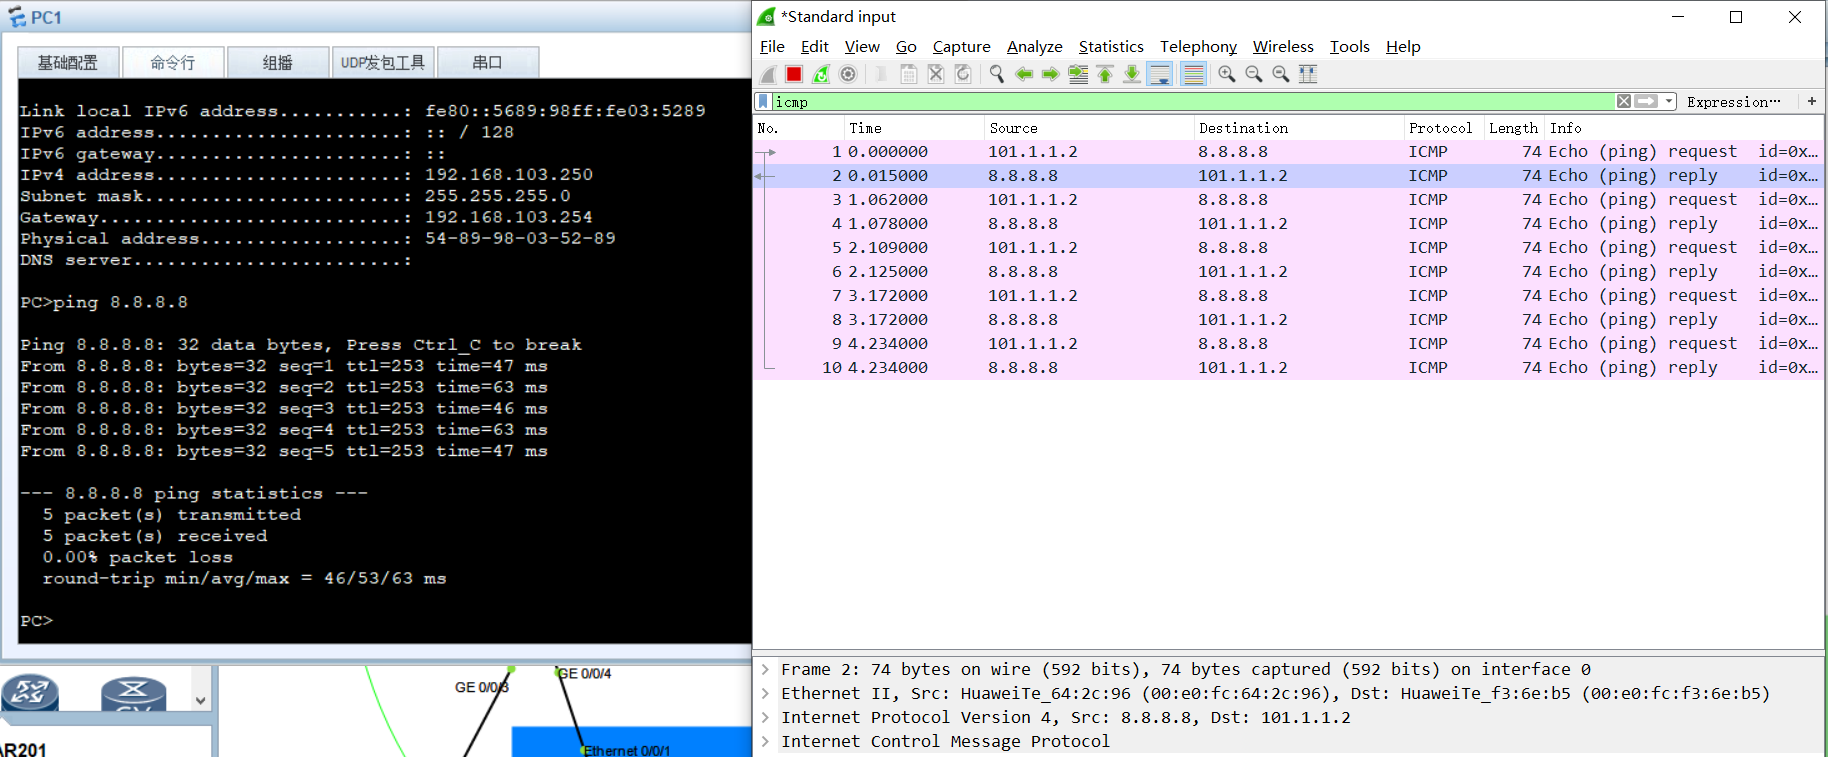The height and width of the screenshot is (757, 1828).
Task: Reload the capture file icon
Action: pyautogui.click(x=963, y=74)
